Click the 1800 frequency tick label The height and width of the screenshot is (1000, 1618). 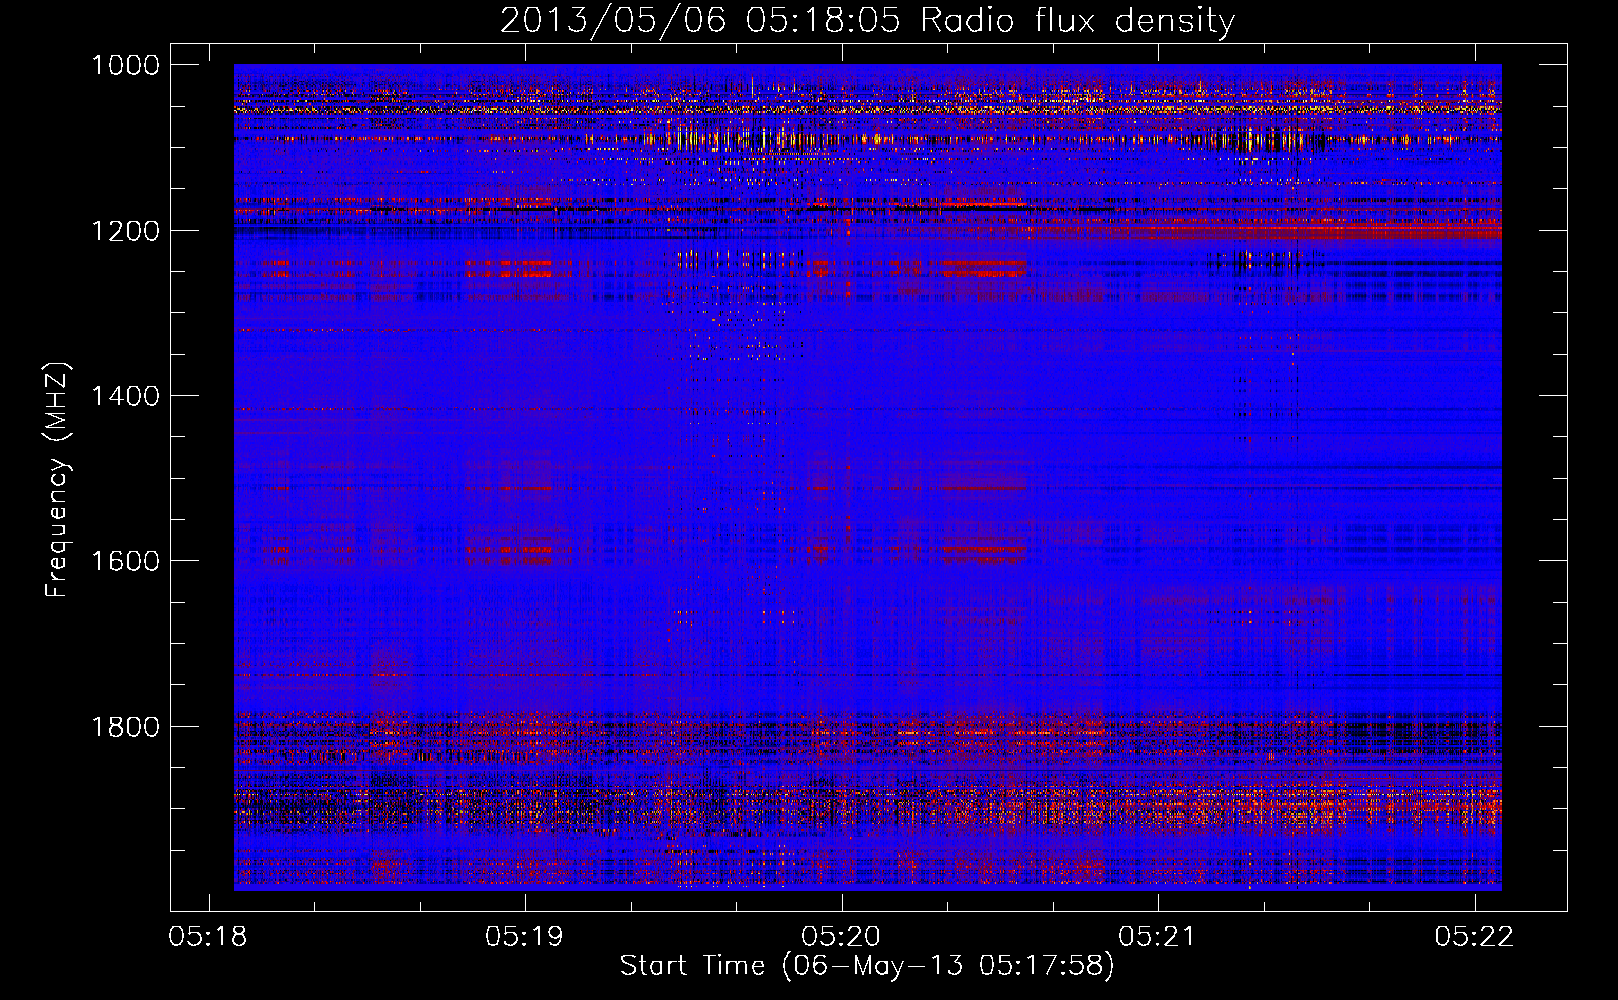125,727
